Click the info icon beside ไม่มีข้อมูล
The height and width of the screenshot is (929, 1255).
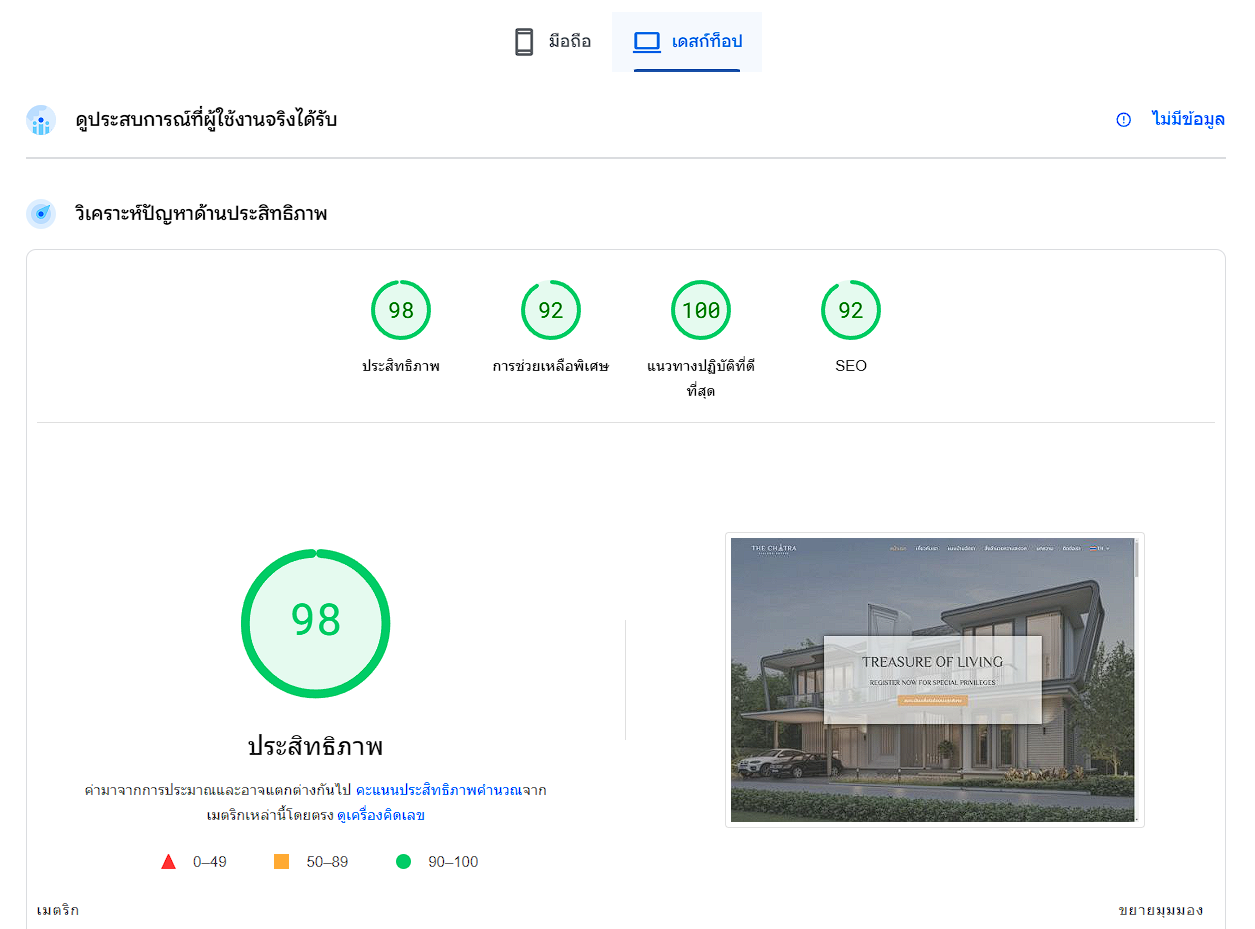pyautogui.click(x=1123, y=120)
